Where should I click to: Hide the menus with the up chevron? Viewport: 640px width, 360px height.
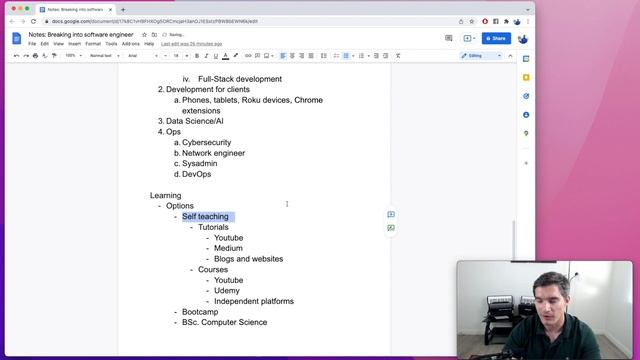(510, 56)
